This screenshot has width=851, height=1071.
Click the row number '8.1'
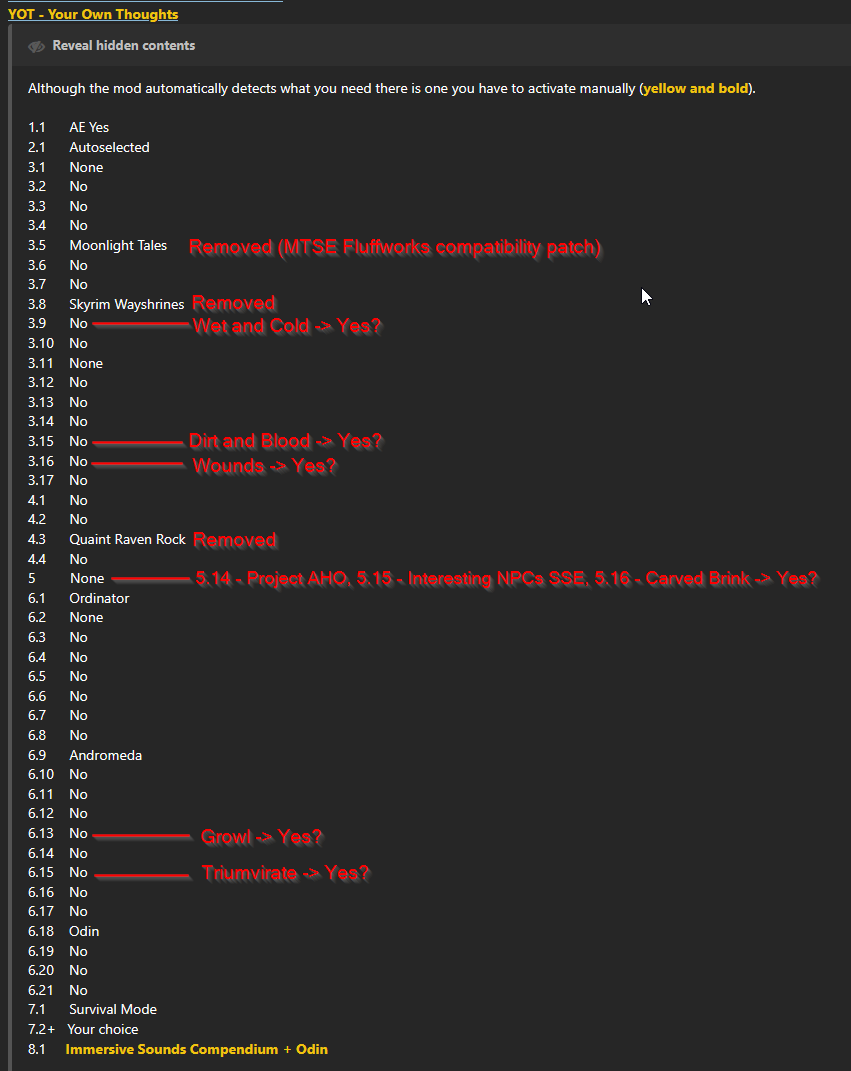[x=37, y=1048]
